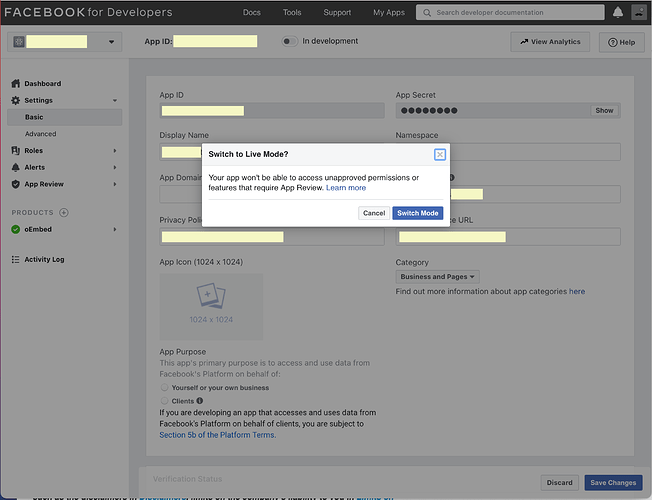
Task: Open My Apps menu
Action: pyautogui.click(x=389, y=12)
